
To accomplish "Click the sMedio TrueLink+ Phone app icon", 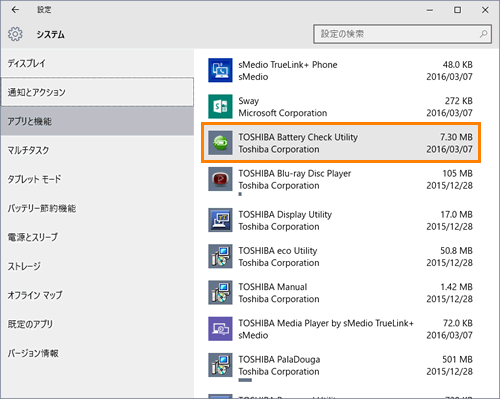I will point(220,70).
